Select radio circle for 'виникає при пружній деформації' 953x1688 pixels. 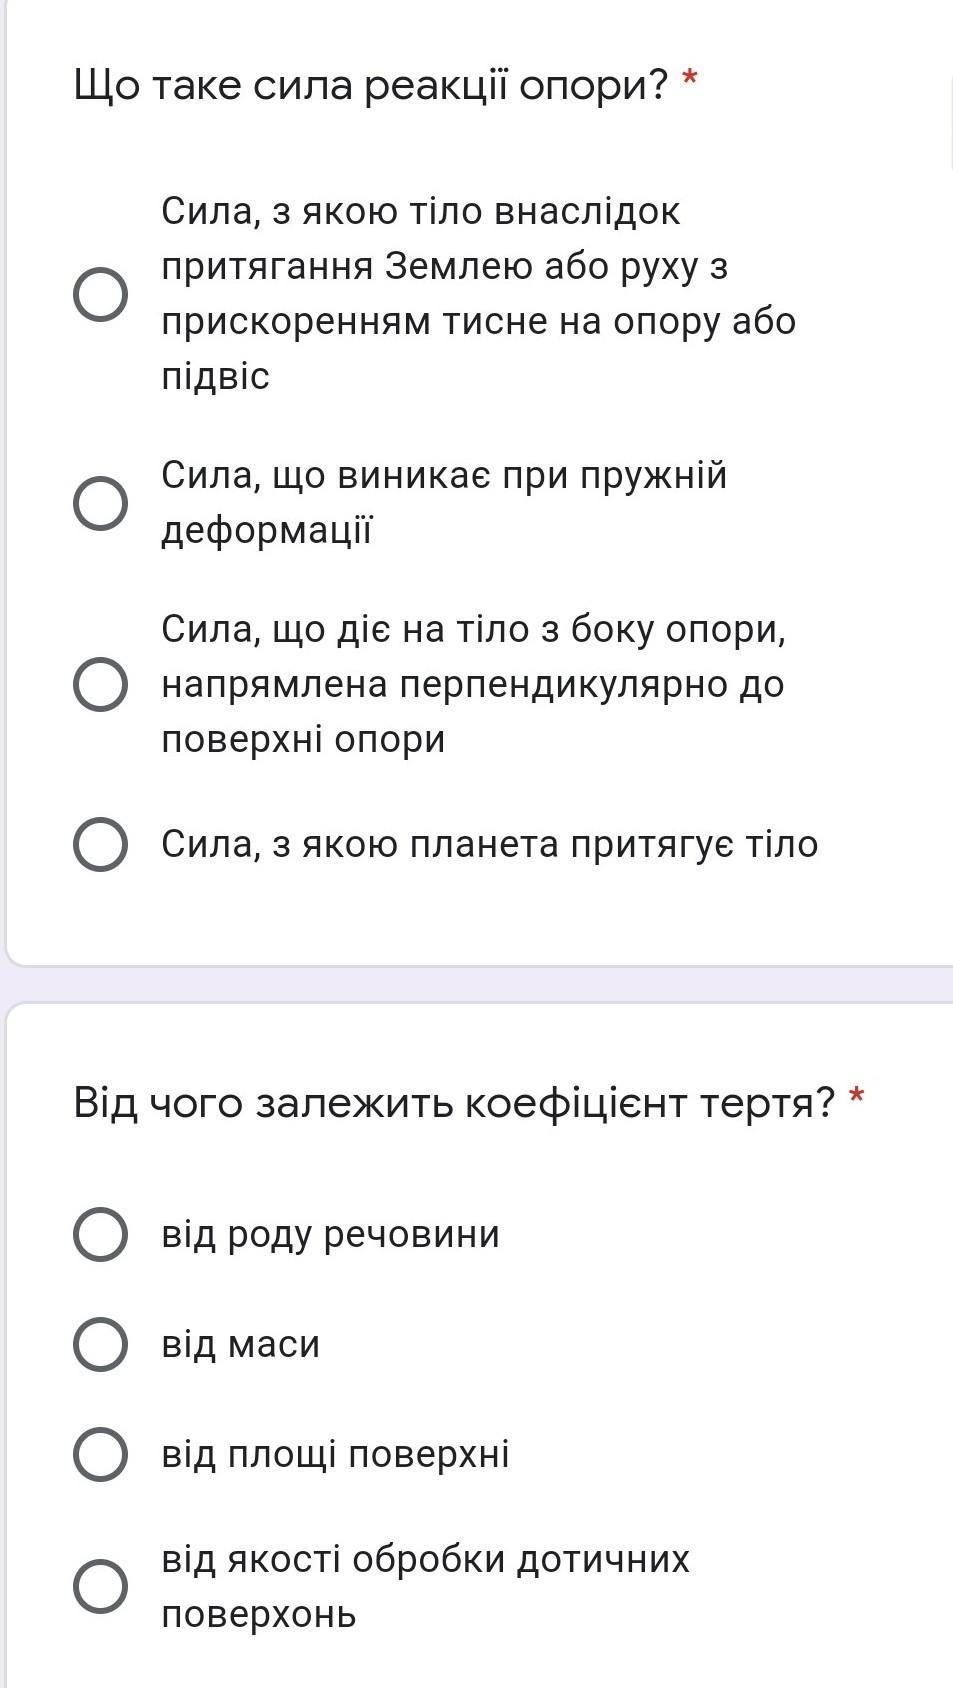(x=100, y=503)
